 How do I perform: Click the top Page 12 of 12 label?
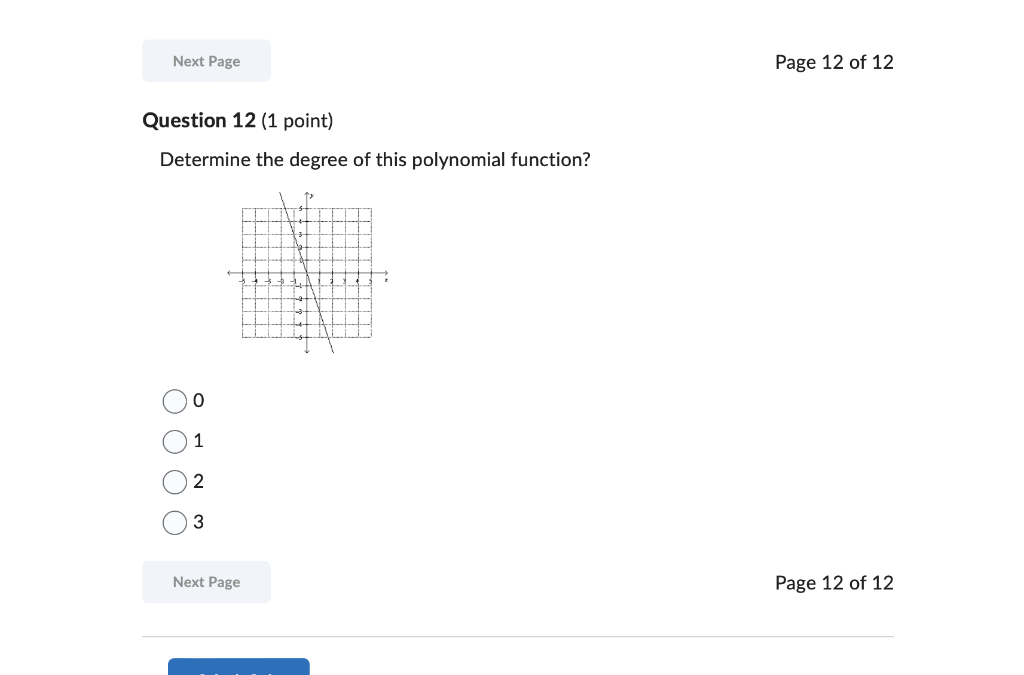click(x=834, y=62)
